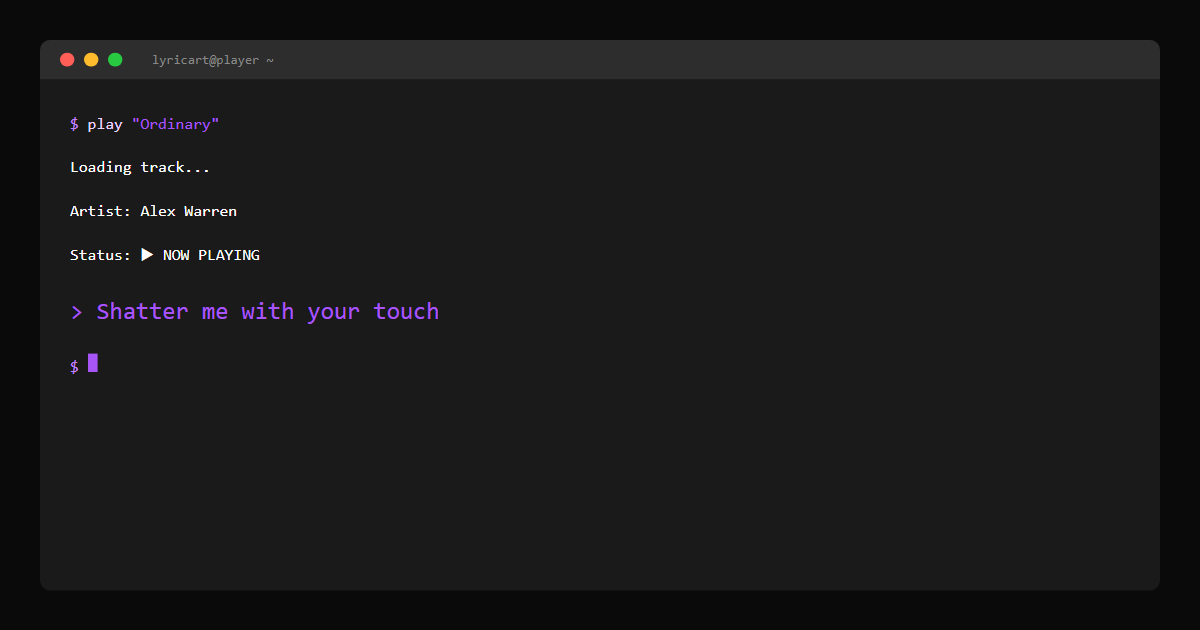Screen dimensions: 1200x630
Task: Click the lyric "Shatter me with your touch"
Action: [x=268, y=312]
